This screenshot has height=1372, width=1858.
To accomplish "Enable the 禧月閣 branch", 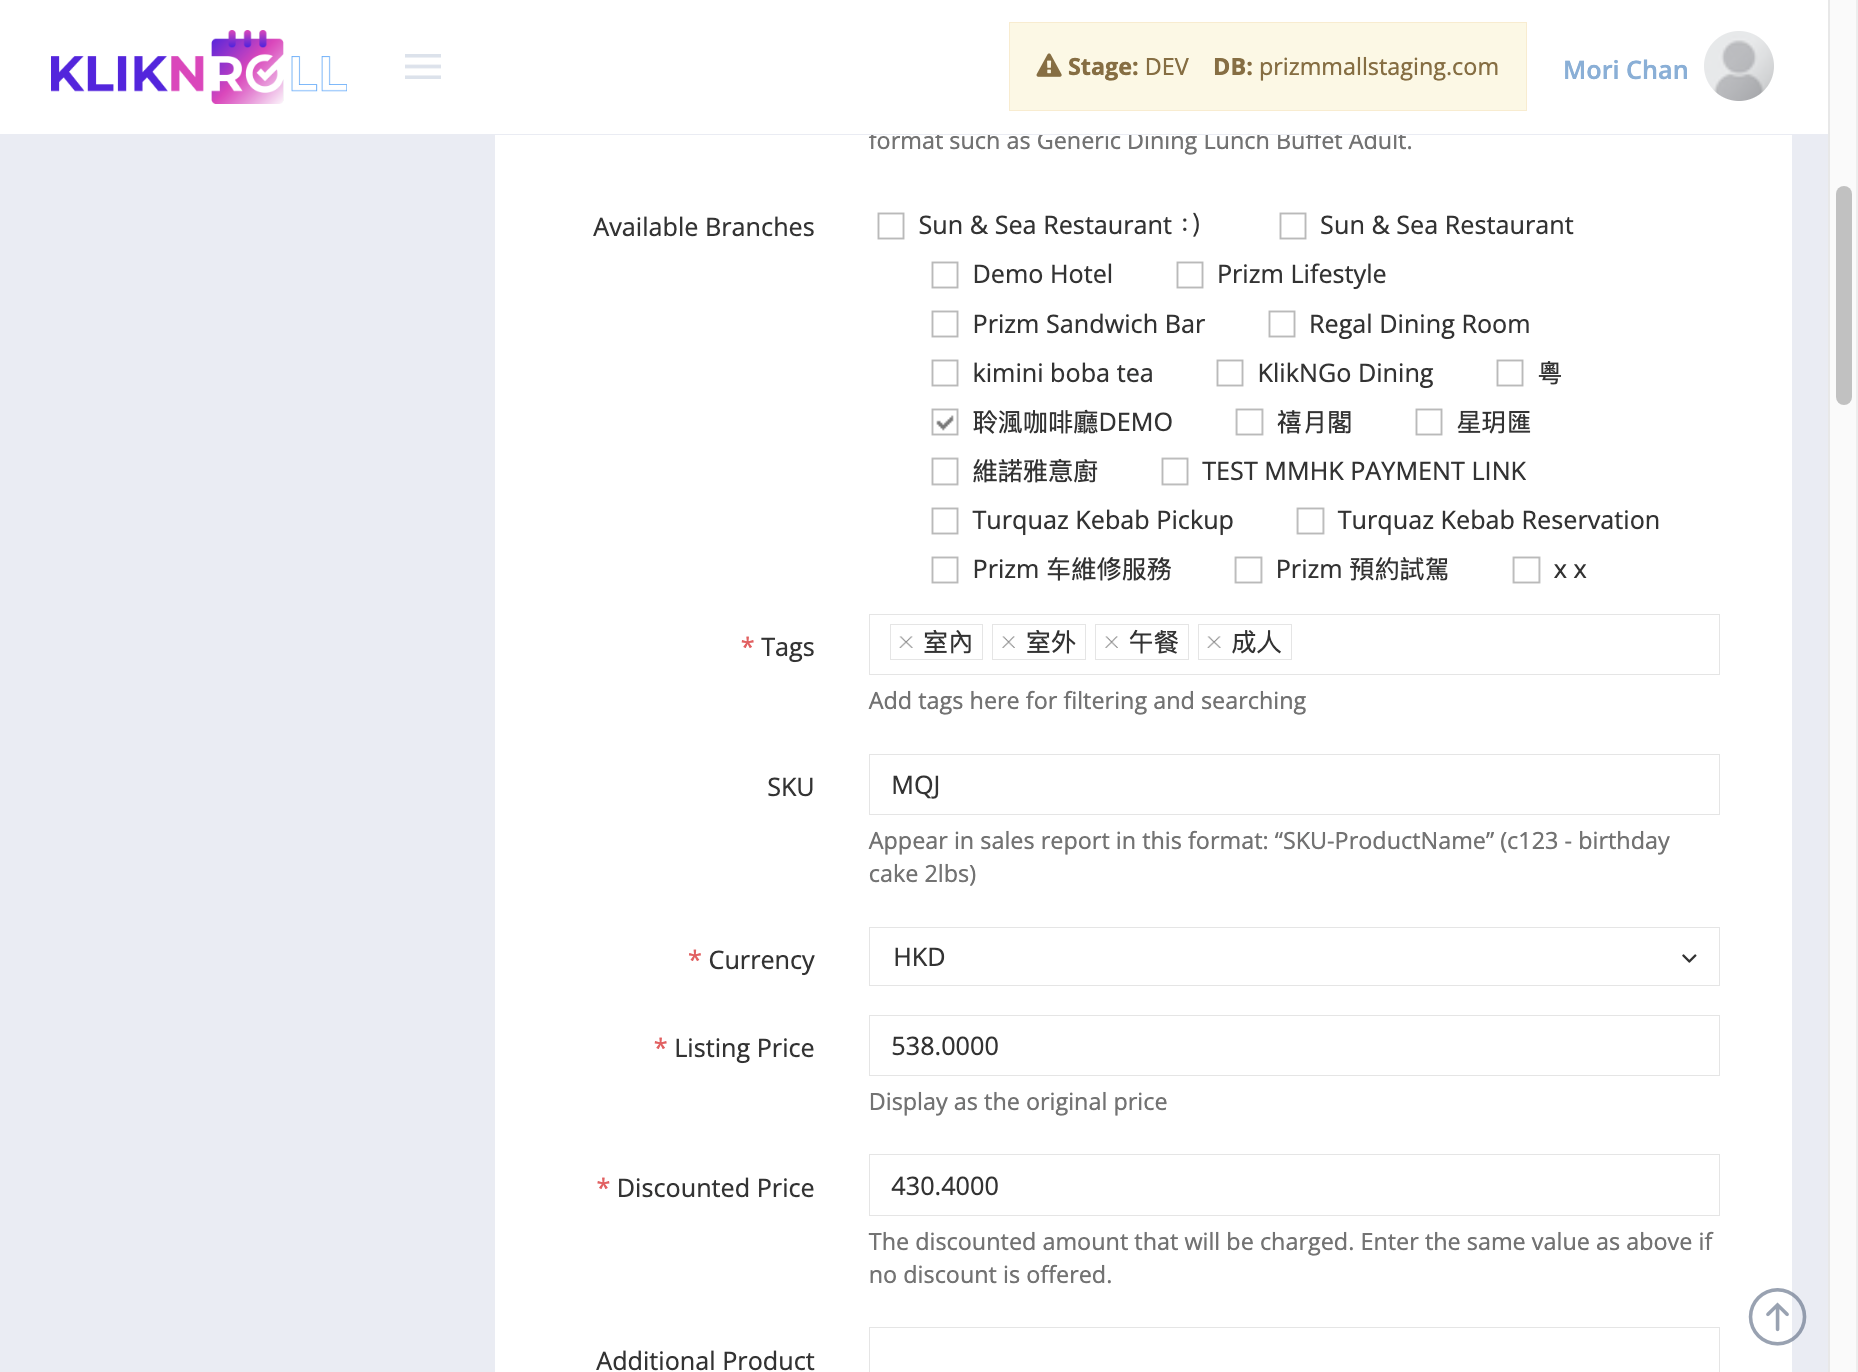I will pyautogui.click(x=1250, y=422).
